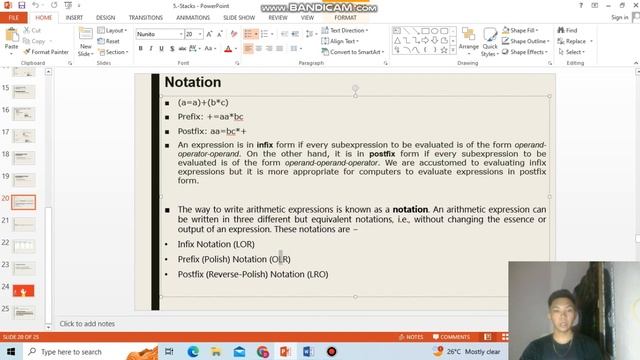The height and width of the screenshot is (360, 640).
Task: Click the Increase Font Size icon
Action: point(209,34)
